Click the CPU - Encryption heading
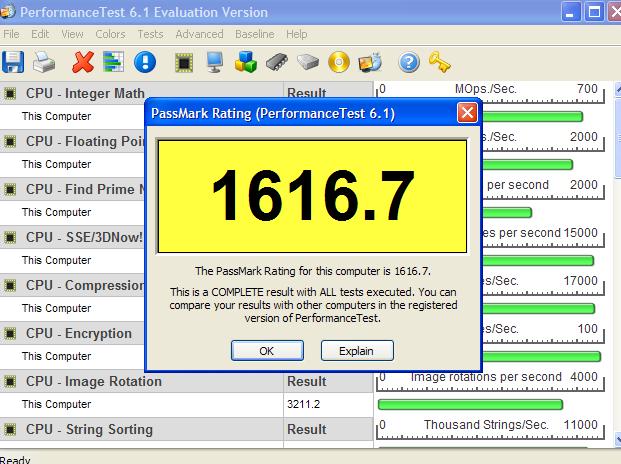The width and height of the screenshot is (621, 464). tap(78, 333)
